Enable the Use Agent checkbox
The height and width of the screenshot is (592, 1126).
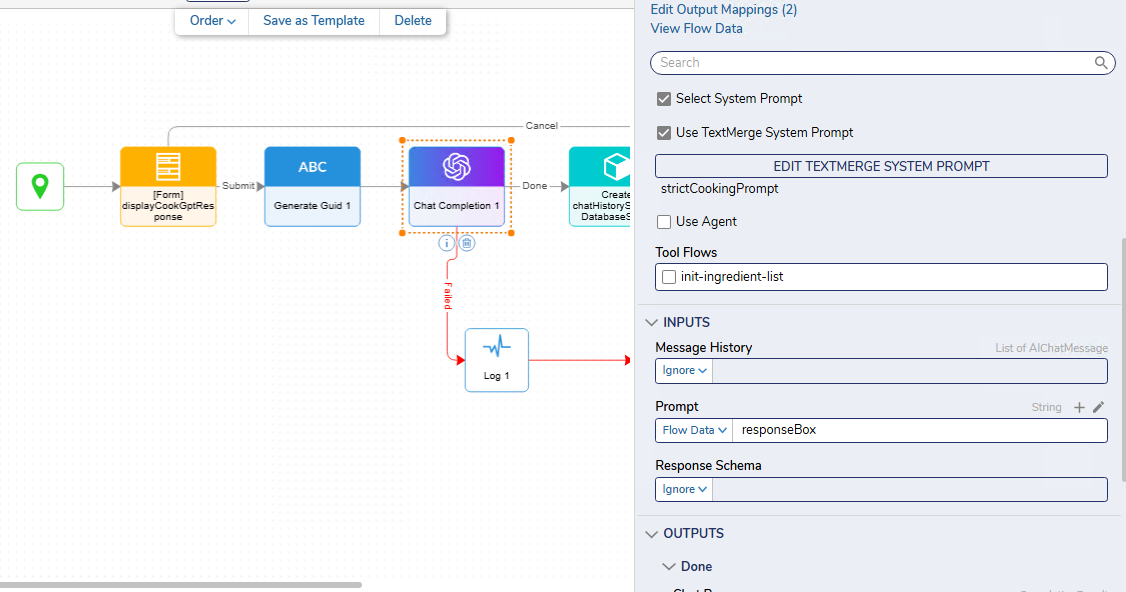coord(663,222)
